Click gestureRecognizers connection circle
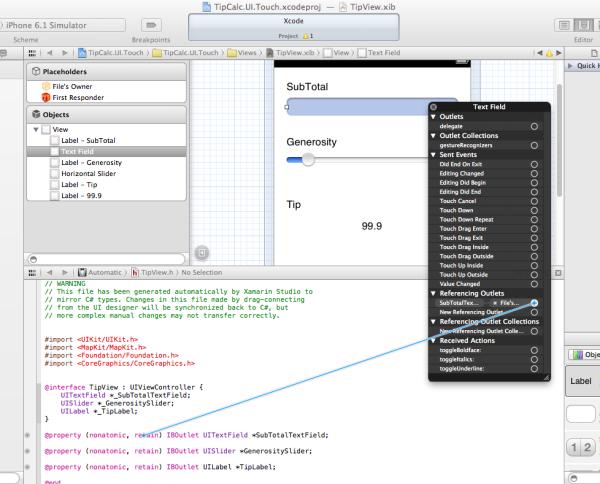This screenshot has width=600, height=484. click(x=534, y=145)
